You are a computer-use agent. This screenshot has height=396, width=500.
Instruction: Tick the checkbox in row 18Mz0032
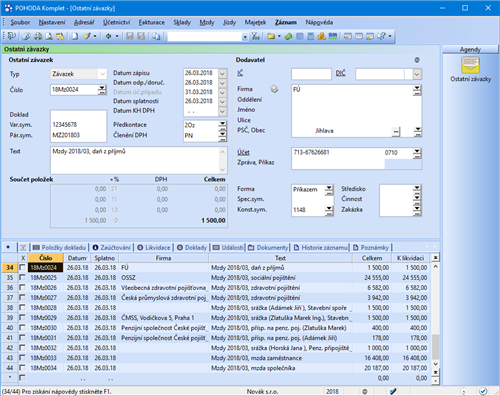tap(22, 348)
